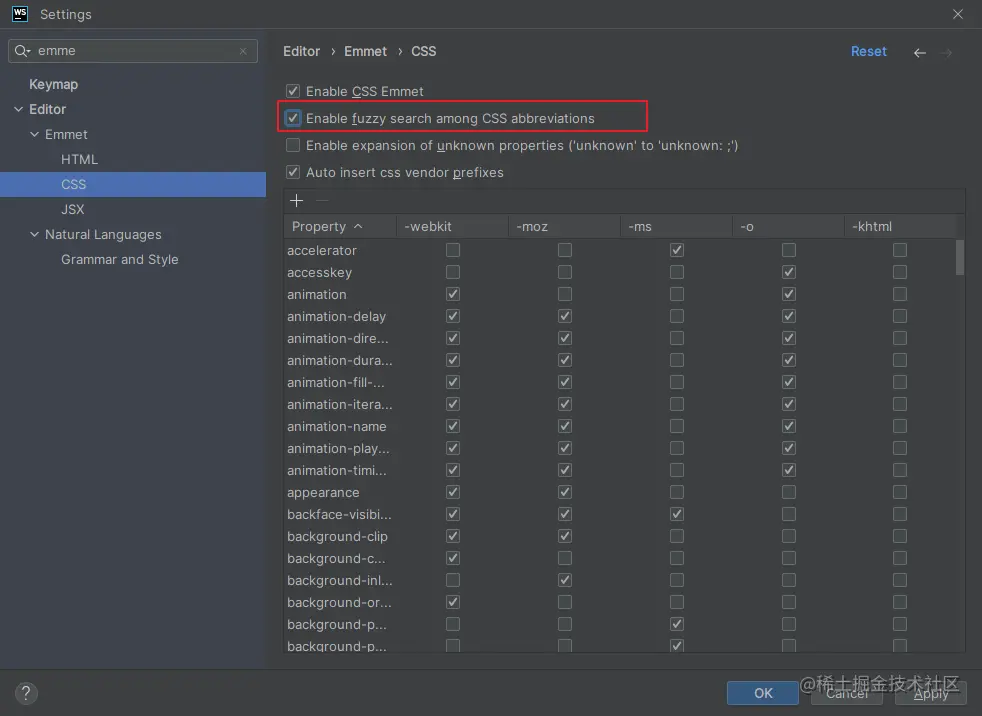Click the Reset link

coord(868,51)
